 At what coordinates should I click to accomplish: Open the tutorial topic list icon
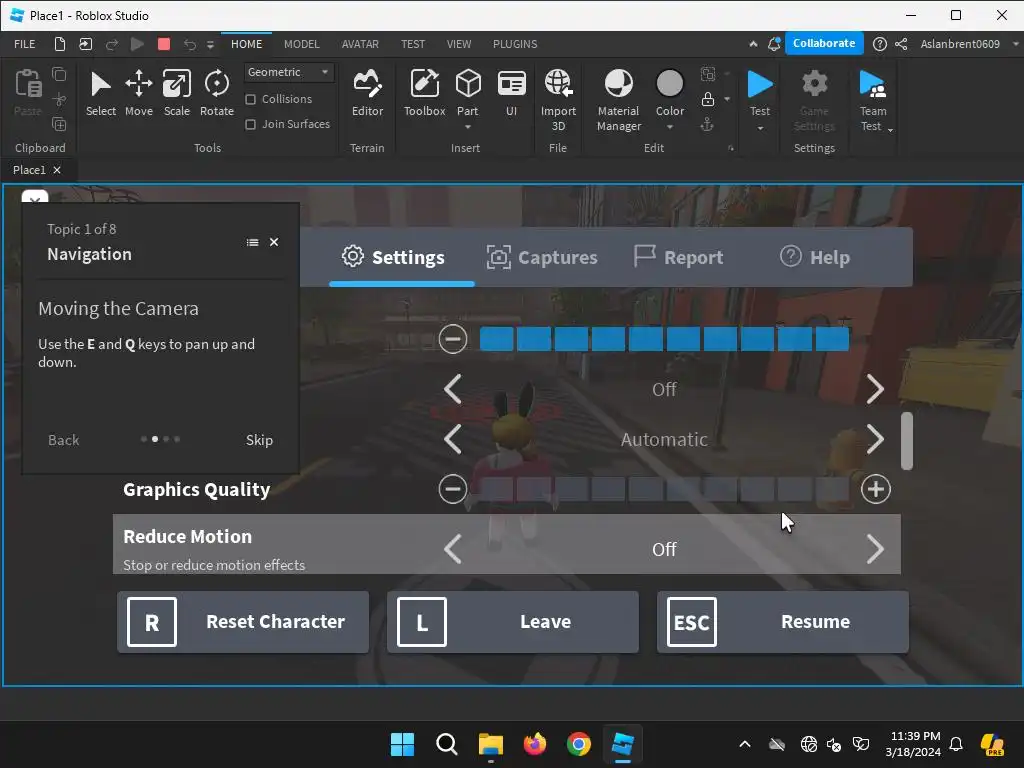click(x=252, y=242)
